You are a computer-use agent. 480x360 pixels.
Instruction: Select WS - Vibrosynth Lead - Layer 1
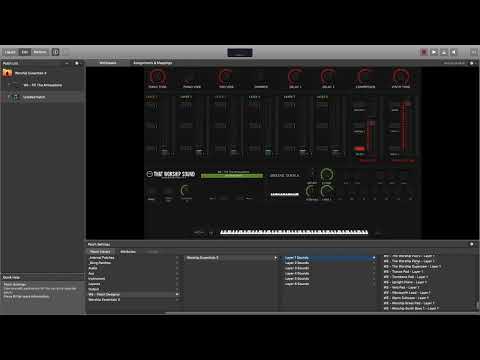407,293
